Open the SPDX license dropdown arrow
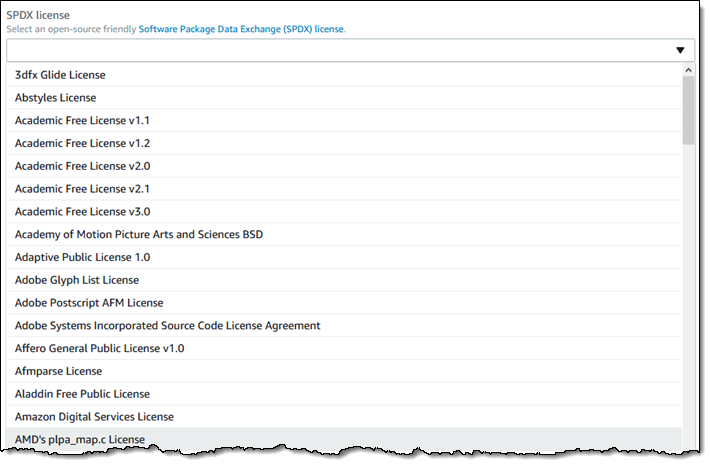This screenshot has width=710, height=465. (679, 50)
